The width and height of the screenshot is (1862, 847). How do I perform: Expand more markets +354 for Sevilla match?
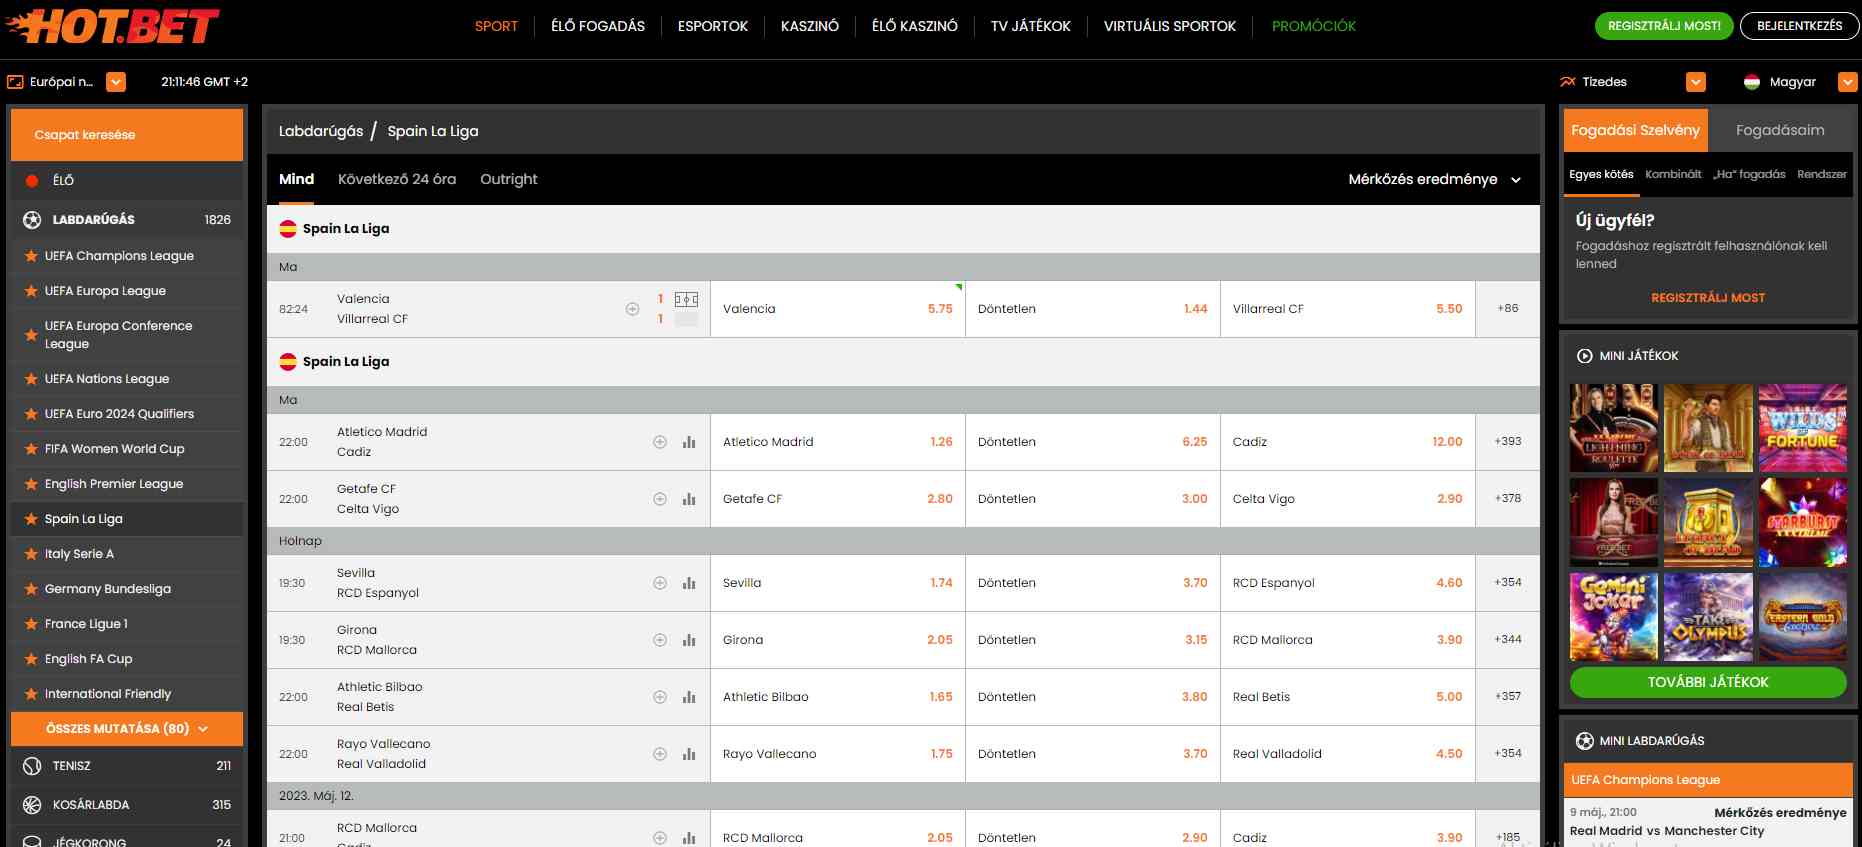tap(1508, 583)
